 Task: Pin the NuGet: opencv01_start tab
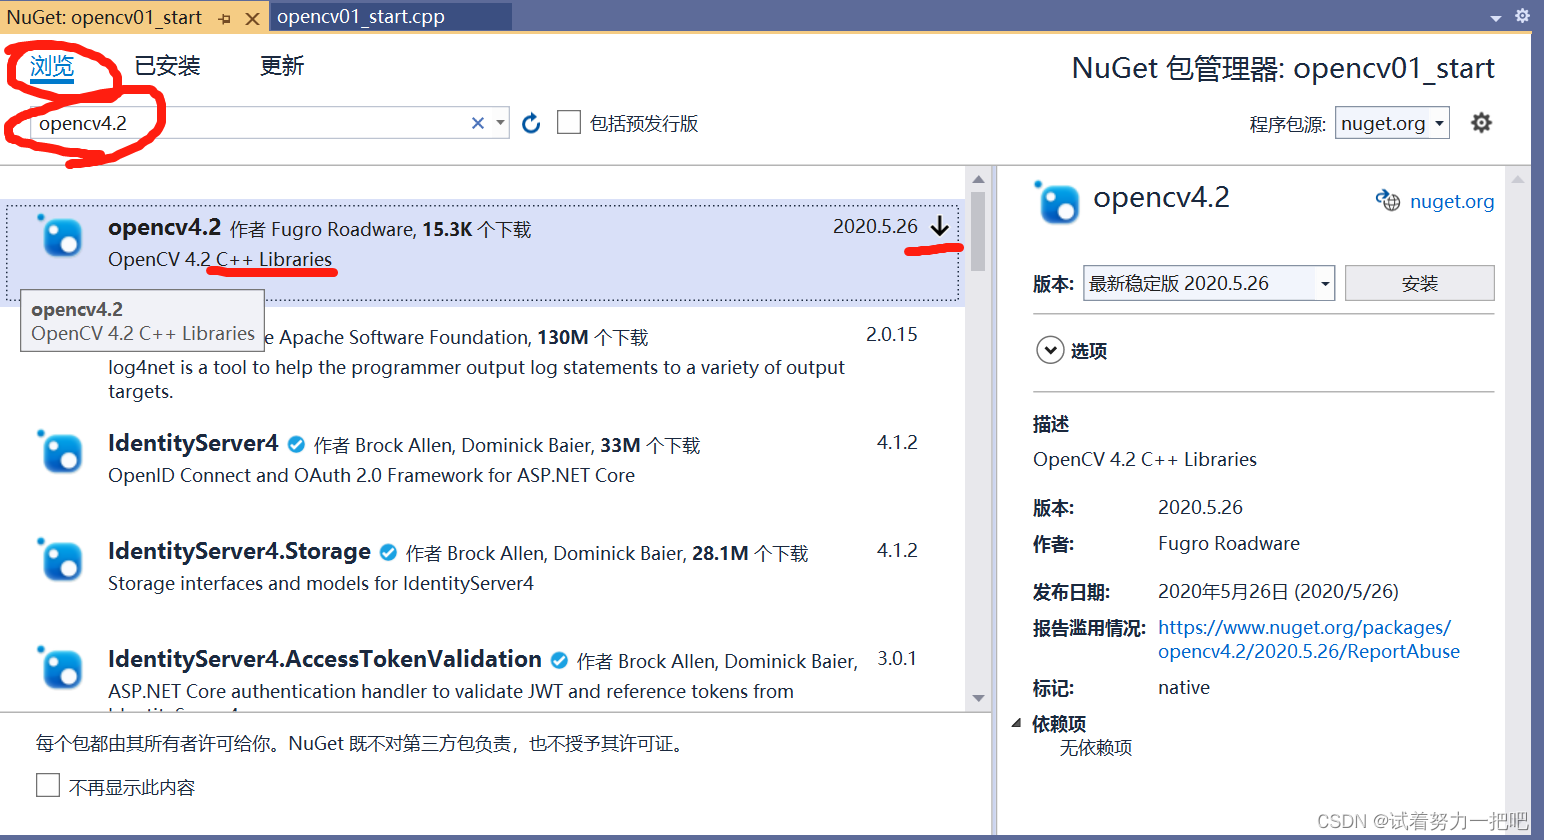point(225,18)
